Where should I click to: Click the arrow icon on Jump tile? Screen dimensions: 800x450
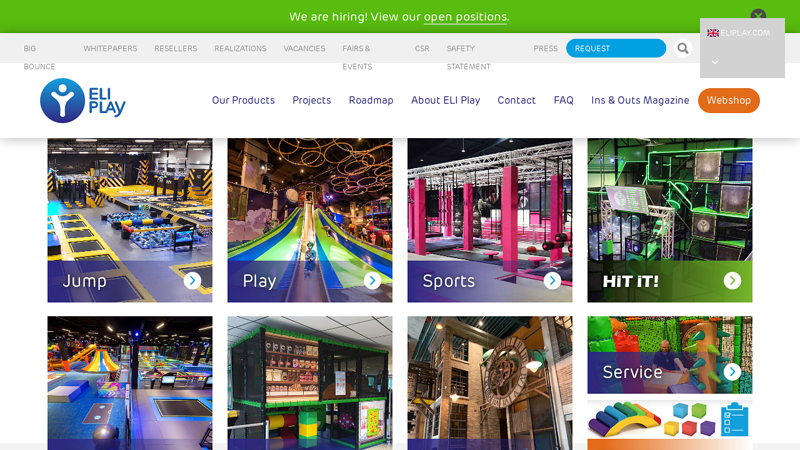(192, 280)
